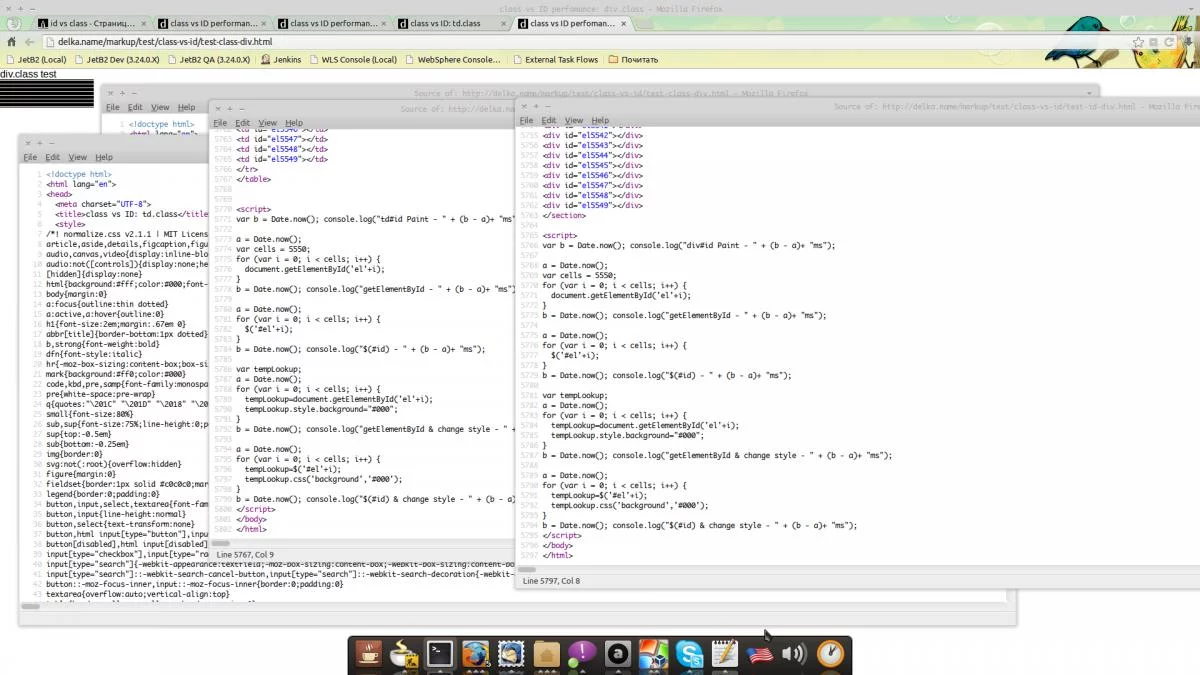Open View menu in test-id-div source window

click(573, 121)
